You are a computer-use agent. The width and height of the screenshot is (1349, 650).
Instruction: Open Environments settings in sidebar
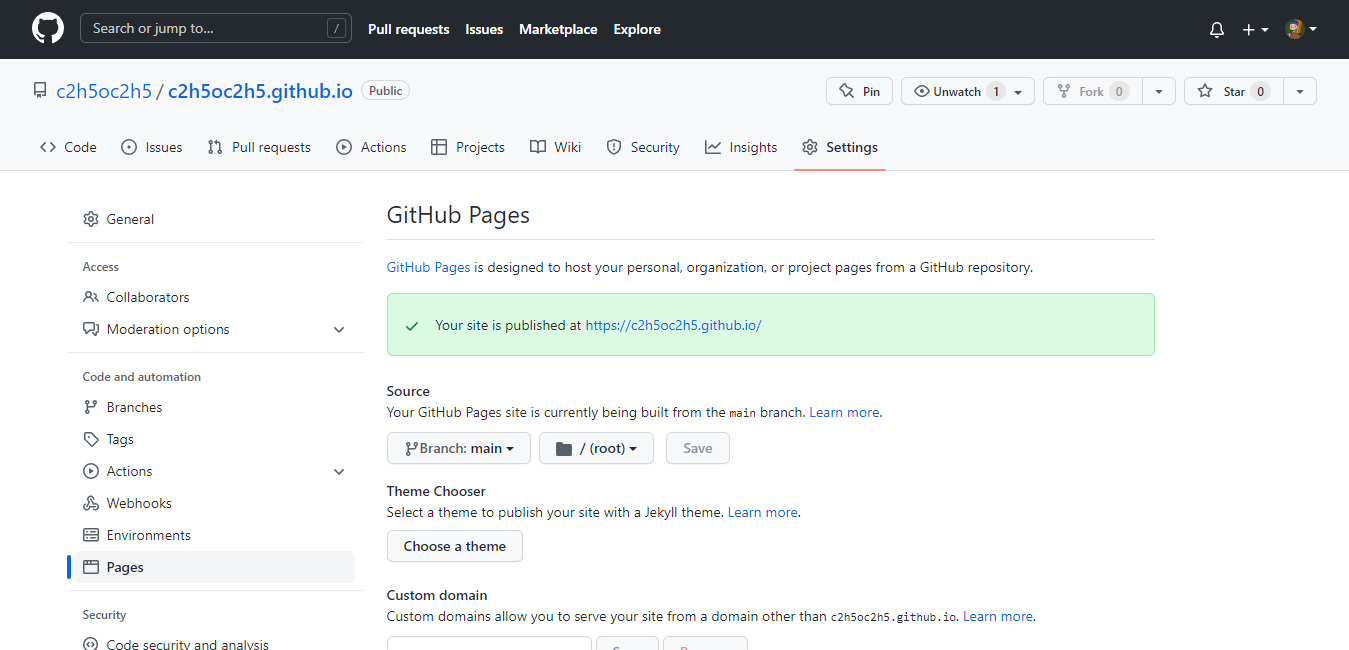pyautogui.click(x=148, y=535)
